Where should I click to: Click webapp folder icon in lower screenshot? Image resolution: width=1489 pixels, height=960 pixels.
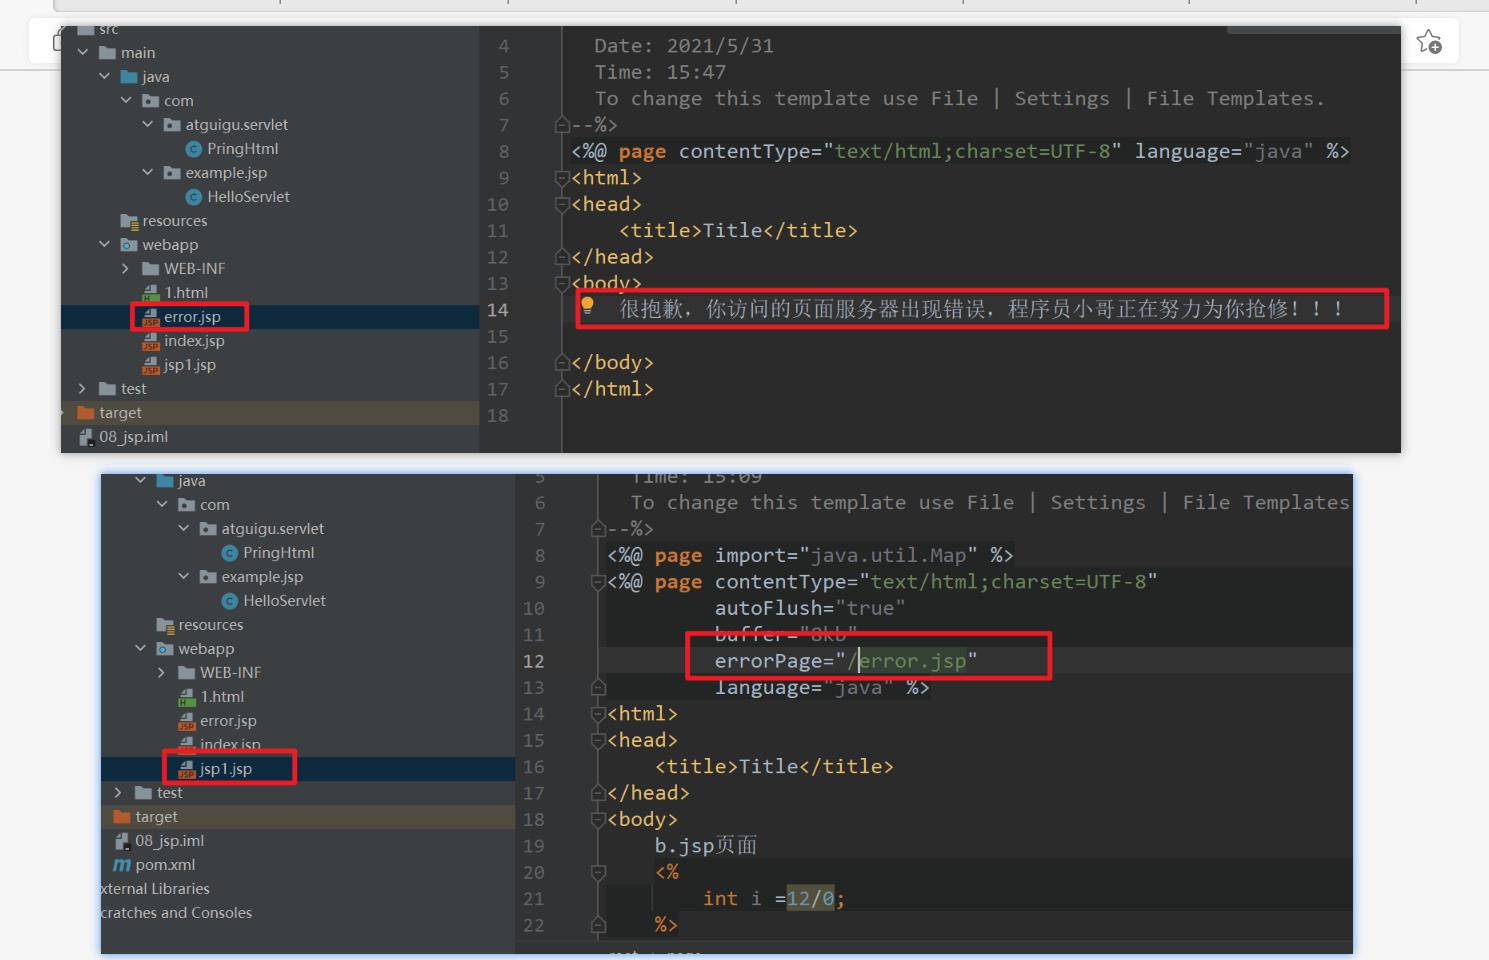[x=165, y=649]
